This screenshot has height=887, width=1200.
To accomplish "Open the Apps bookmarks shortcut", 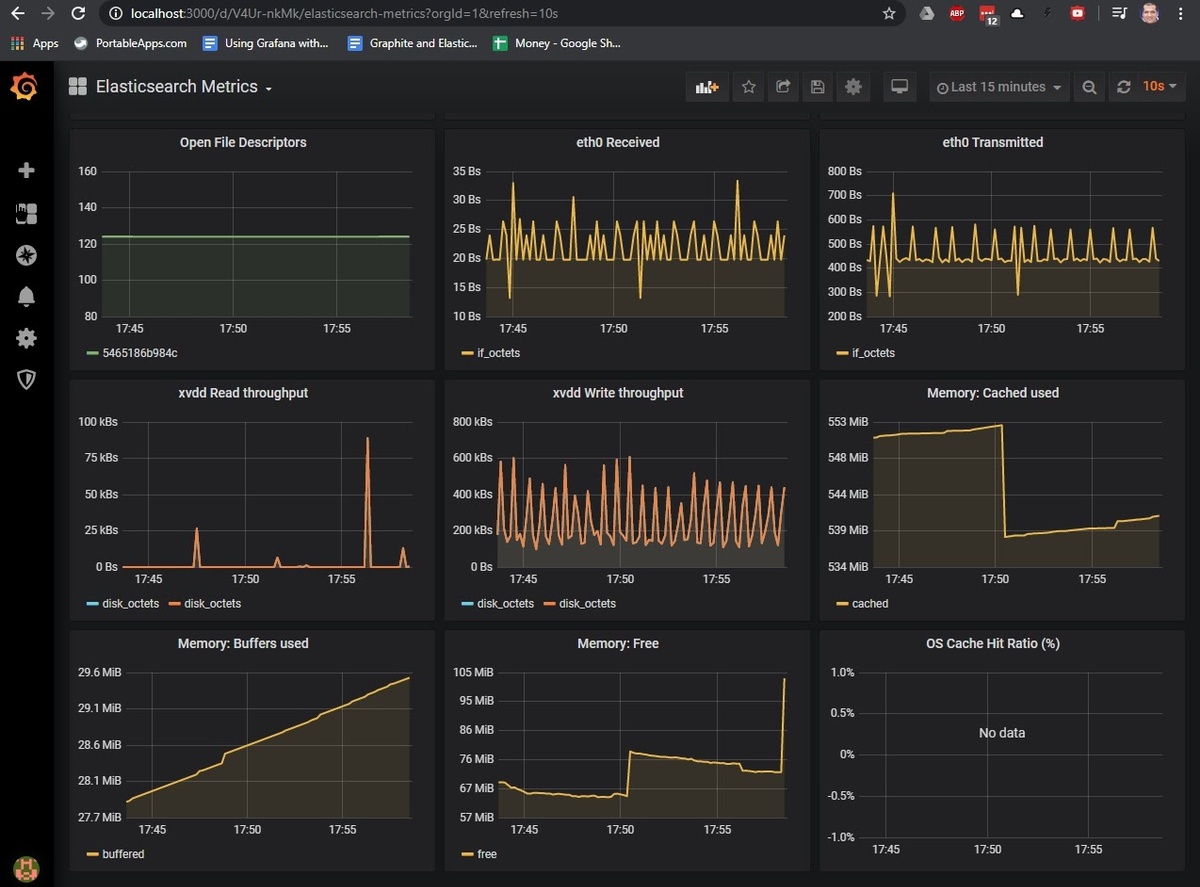I will [35, 43].
